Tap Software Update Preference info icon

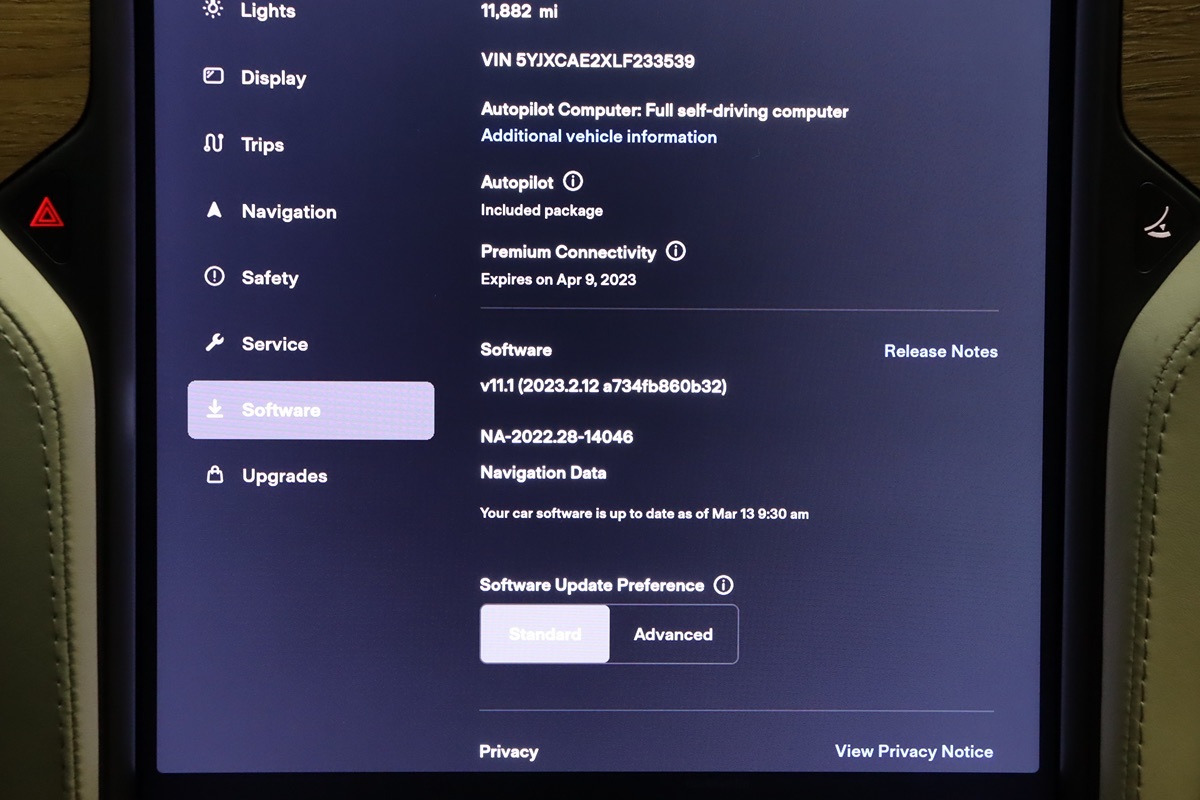tap(723, 585)
